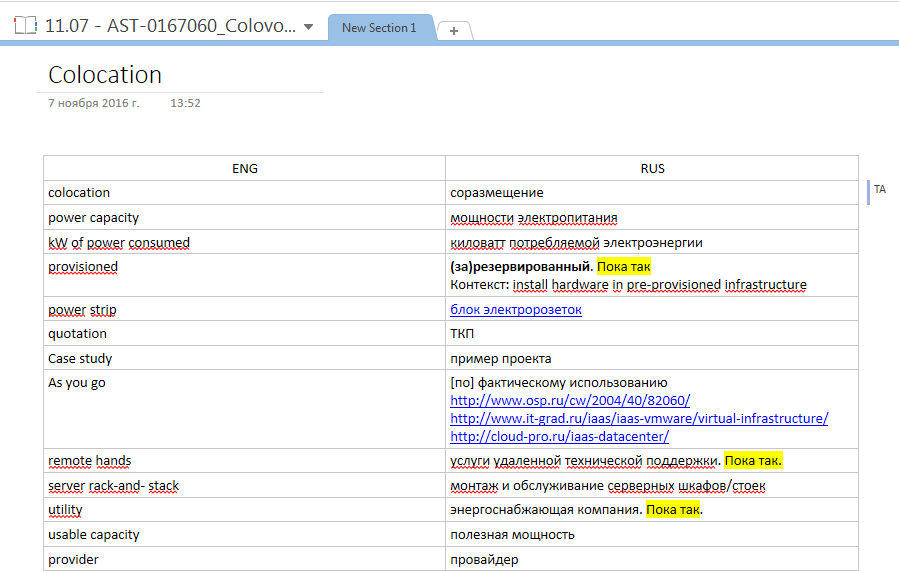The height and width of the screenshot is (571, 899).
Task: Click the полезная мощность cell
Action: [x=652, y=534]
